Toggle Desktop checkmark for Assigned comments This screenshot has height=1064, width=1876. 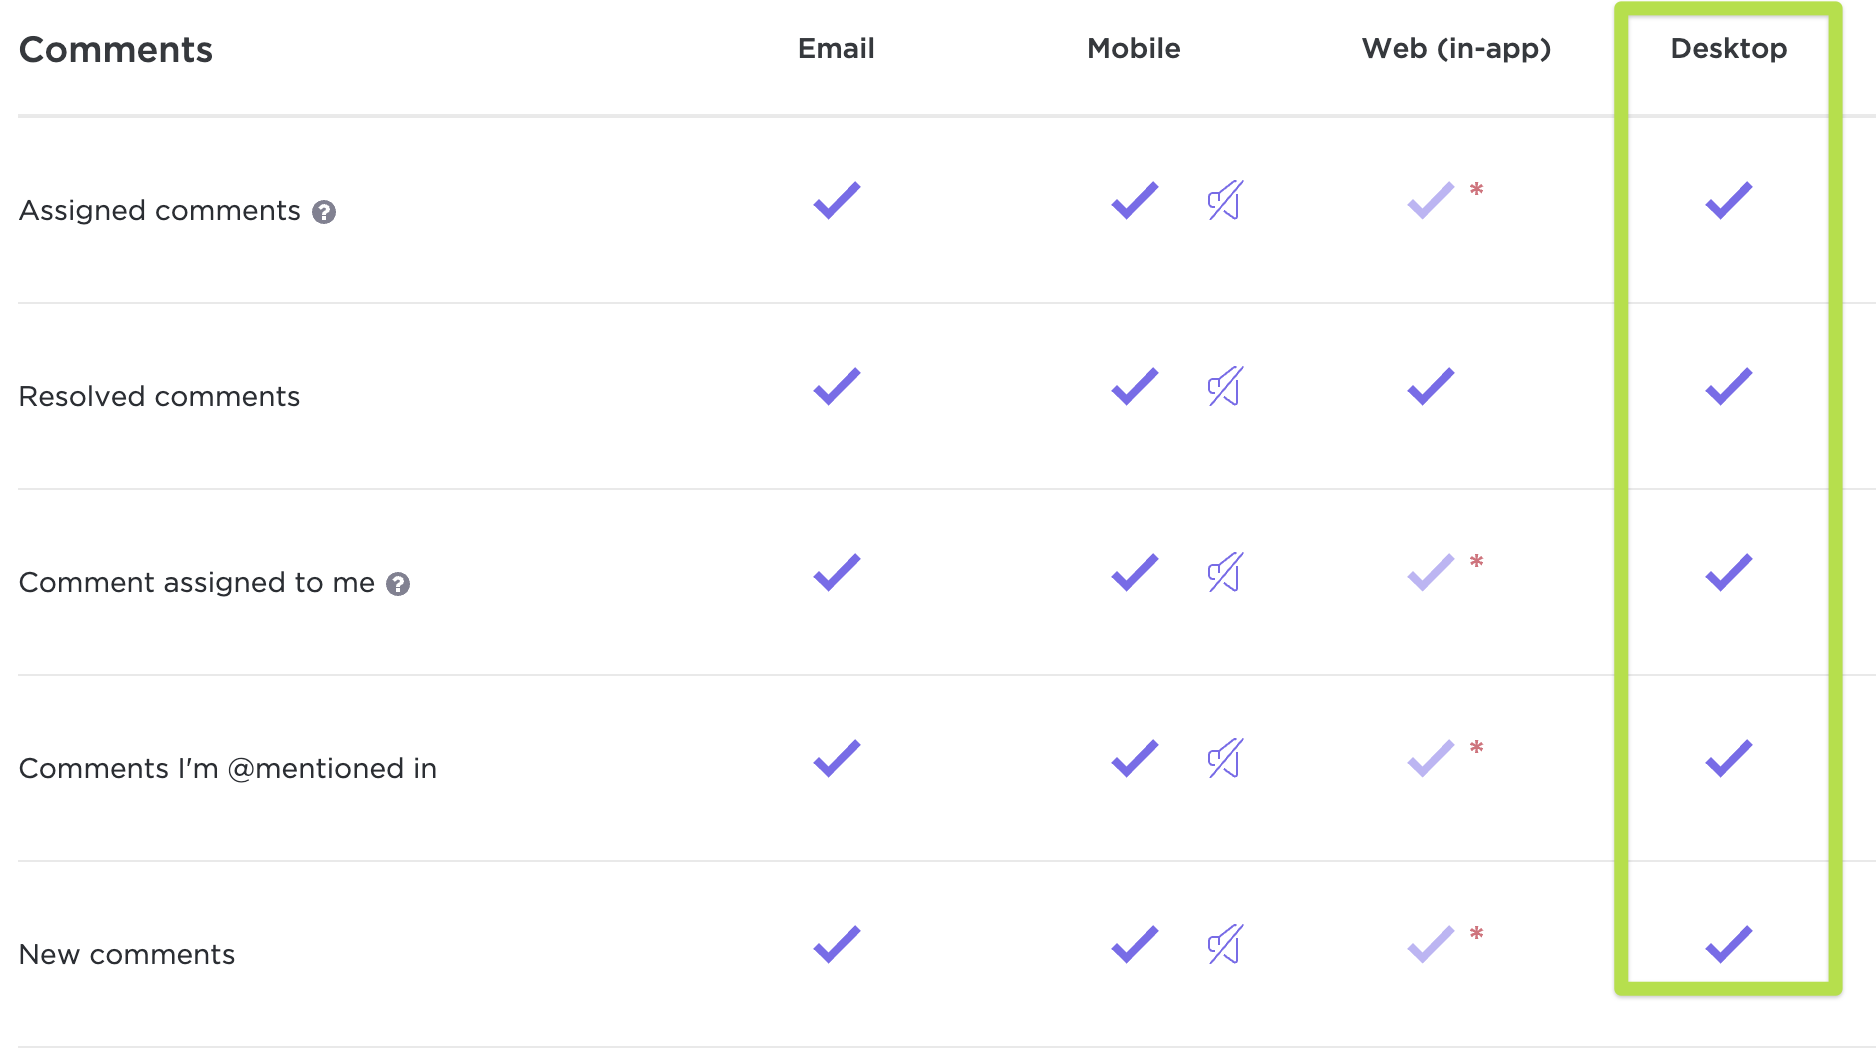pyautogui.click(x=1728, y=201)
